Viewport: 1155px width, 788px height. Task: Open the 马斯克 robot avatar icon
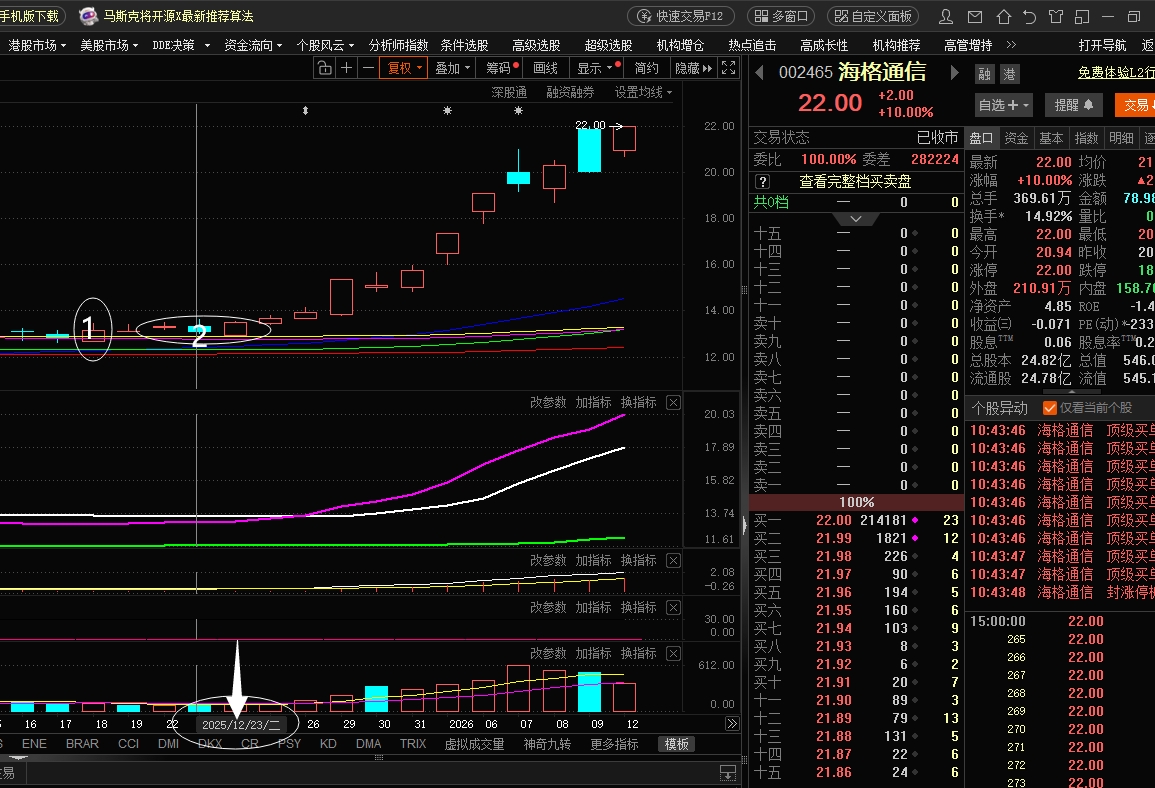point(88,15)
